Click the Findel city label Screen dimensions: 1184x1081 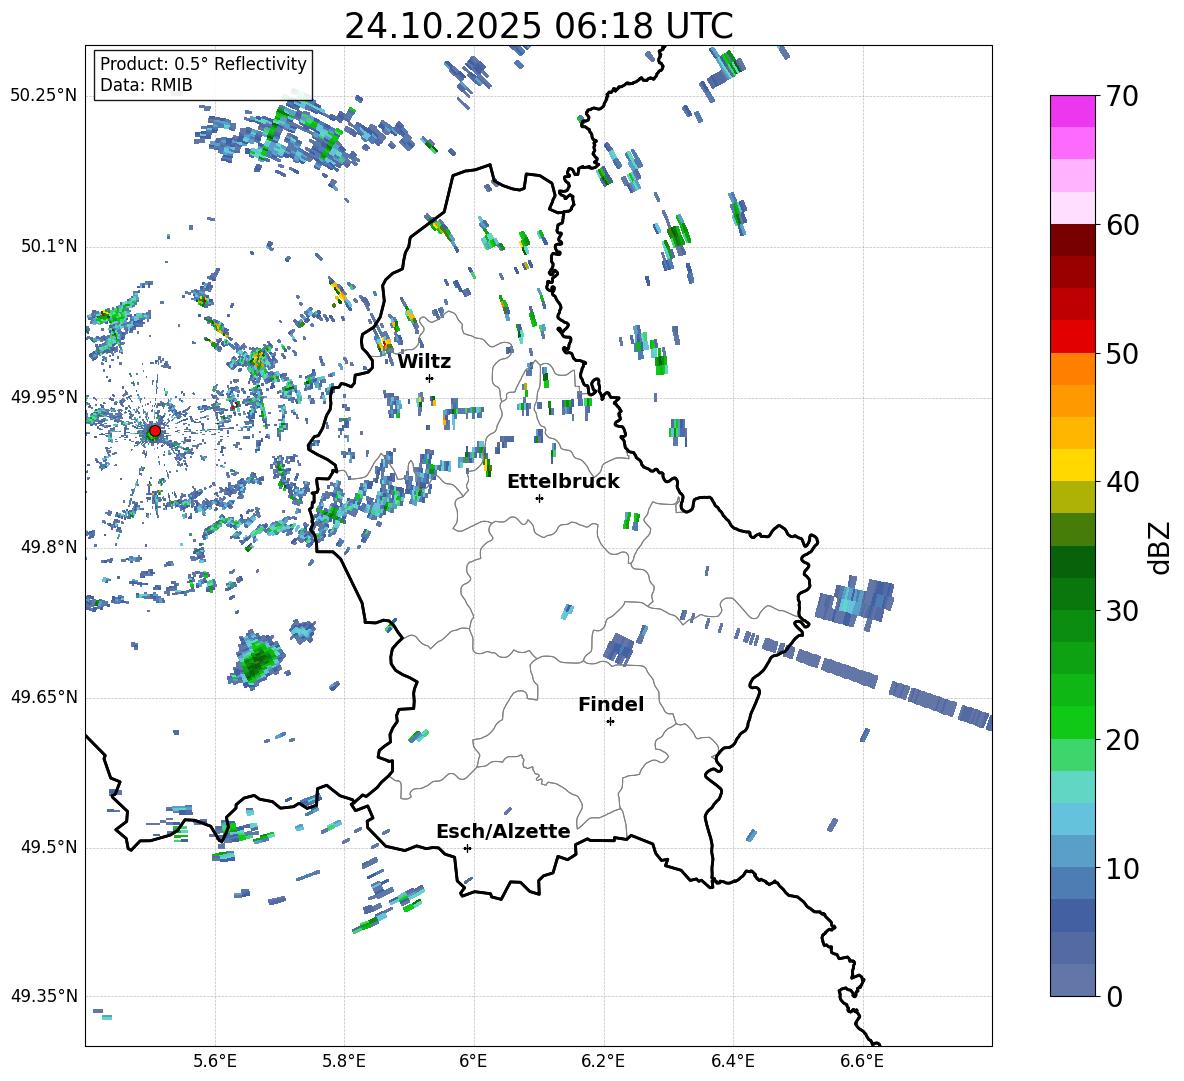click(x=611, y=704)
